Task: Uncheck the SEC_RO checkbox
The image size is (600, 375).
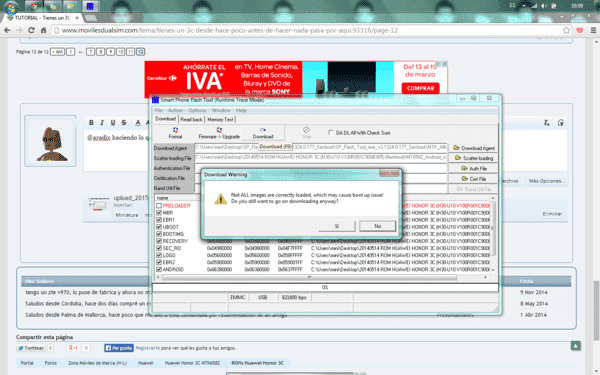Action: (159, 248)
